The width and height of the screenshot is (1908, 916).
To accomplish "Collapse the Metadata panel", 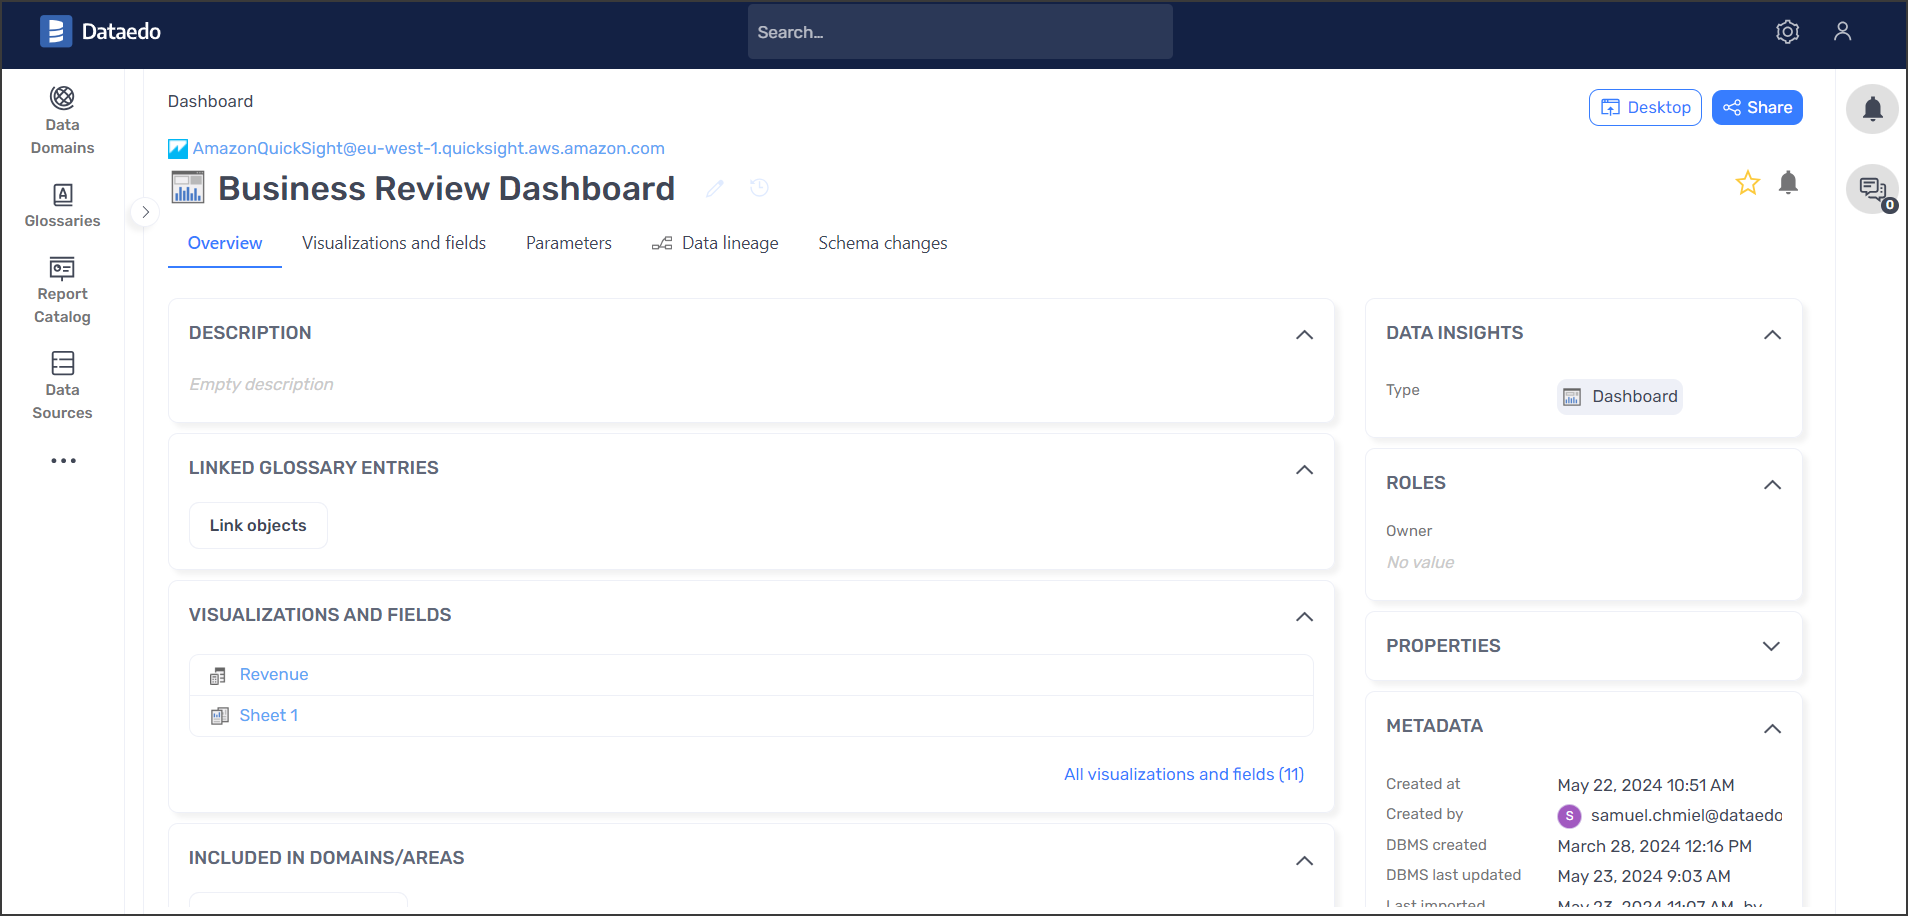I will [x=1772, y=729].
